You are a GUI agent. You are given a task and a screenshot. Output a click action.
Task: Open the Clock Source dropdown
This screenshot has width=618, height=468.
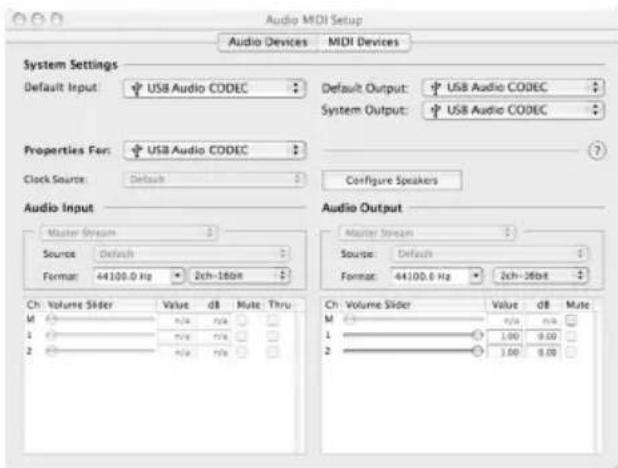pyautogui.click(x=214, y=179)
